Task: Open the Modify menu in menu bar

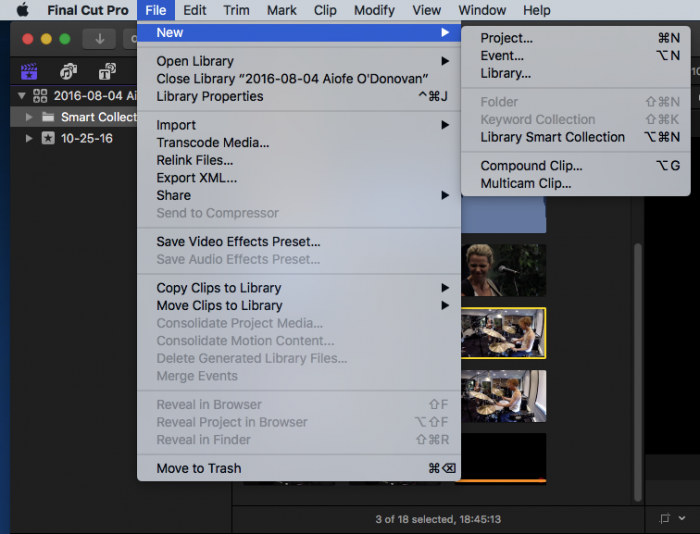Action: [x=374, y=10]
